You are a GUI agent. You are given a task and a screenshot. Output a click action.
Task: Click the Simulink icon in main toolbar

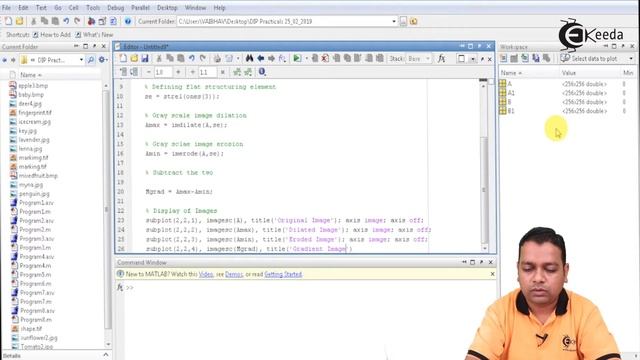tap(91, 21)
